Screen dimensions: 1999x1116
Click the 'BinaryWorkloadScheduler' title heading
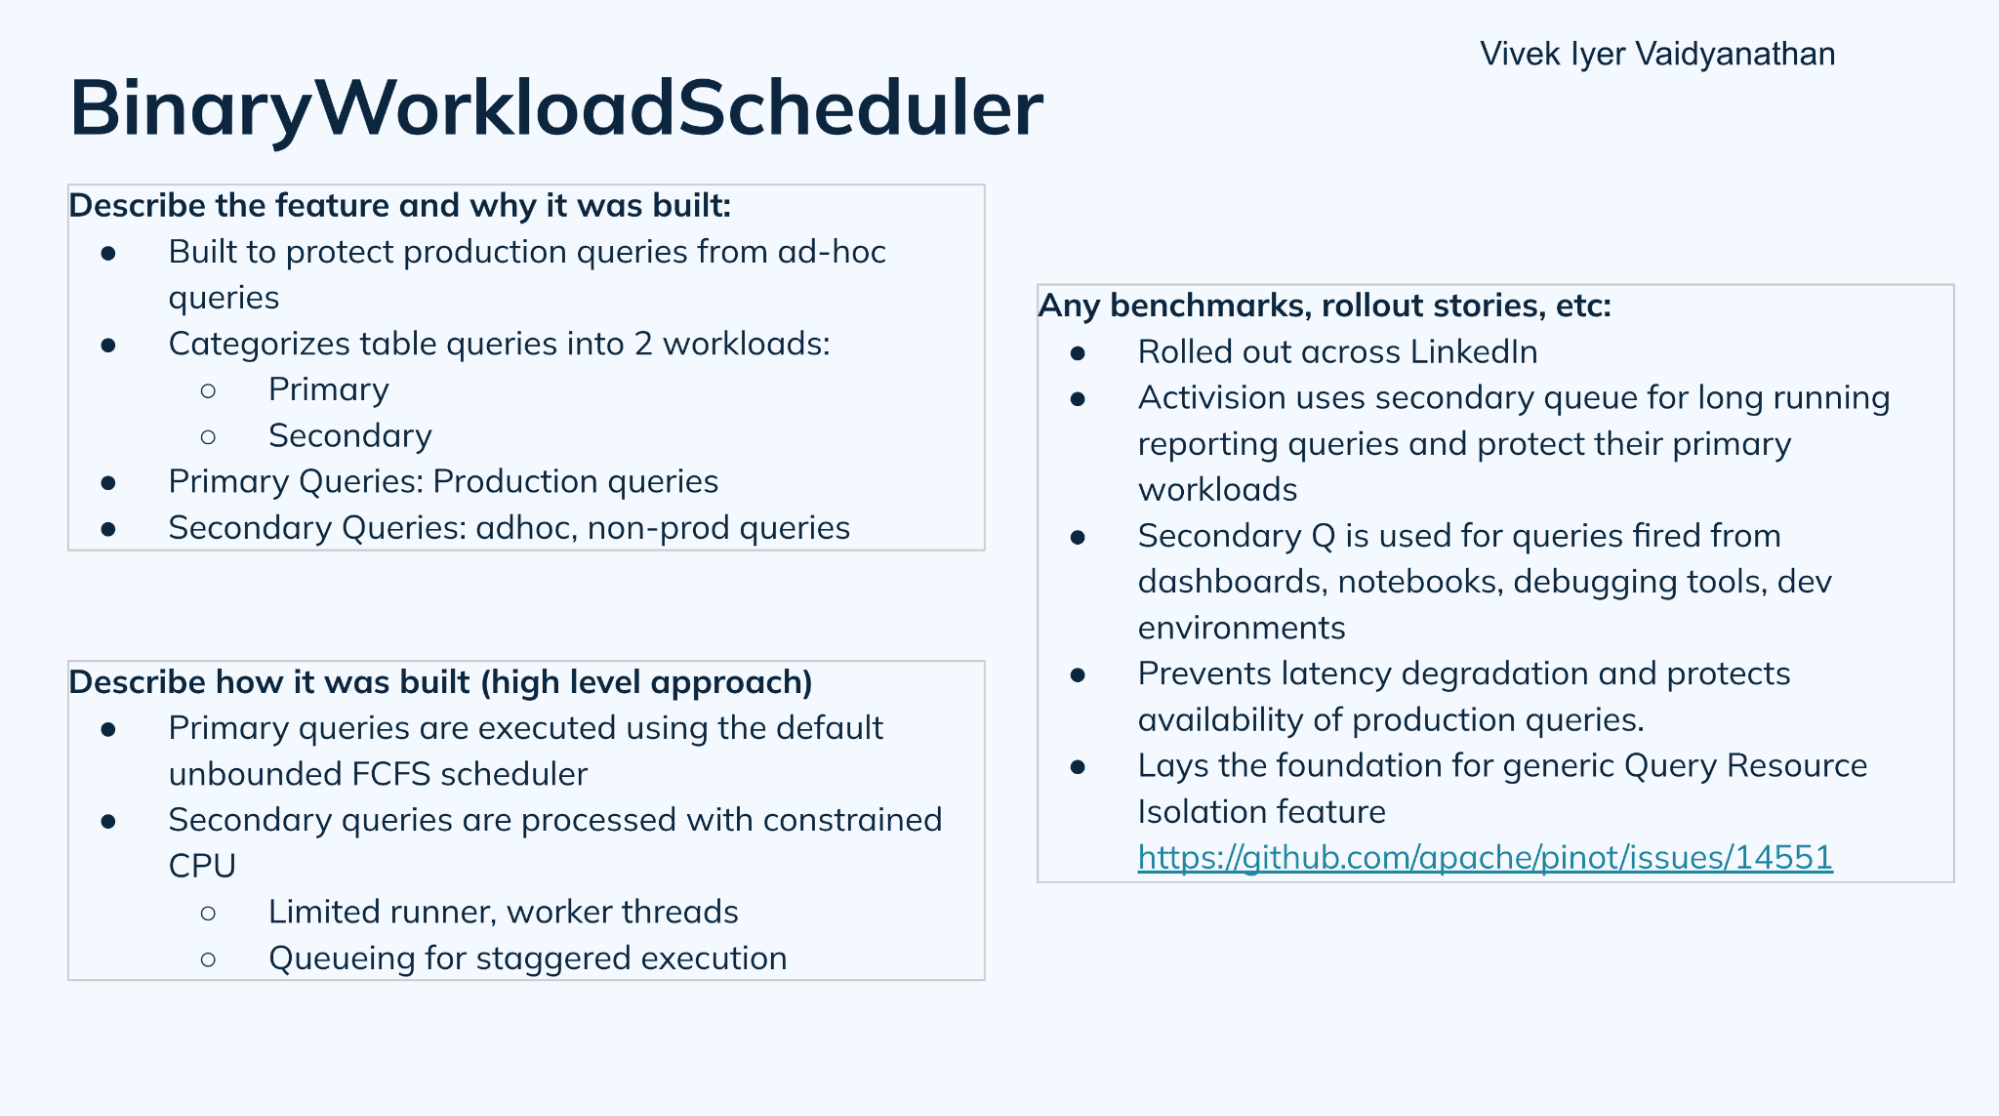pyautogui.click(x=556, y=106)
